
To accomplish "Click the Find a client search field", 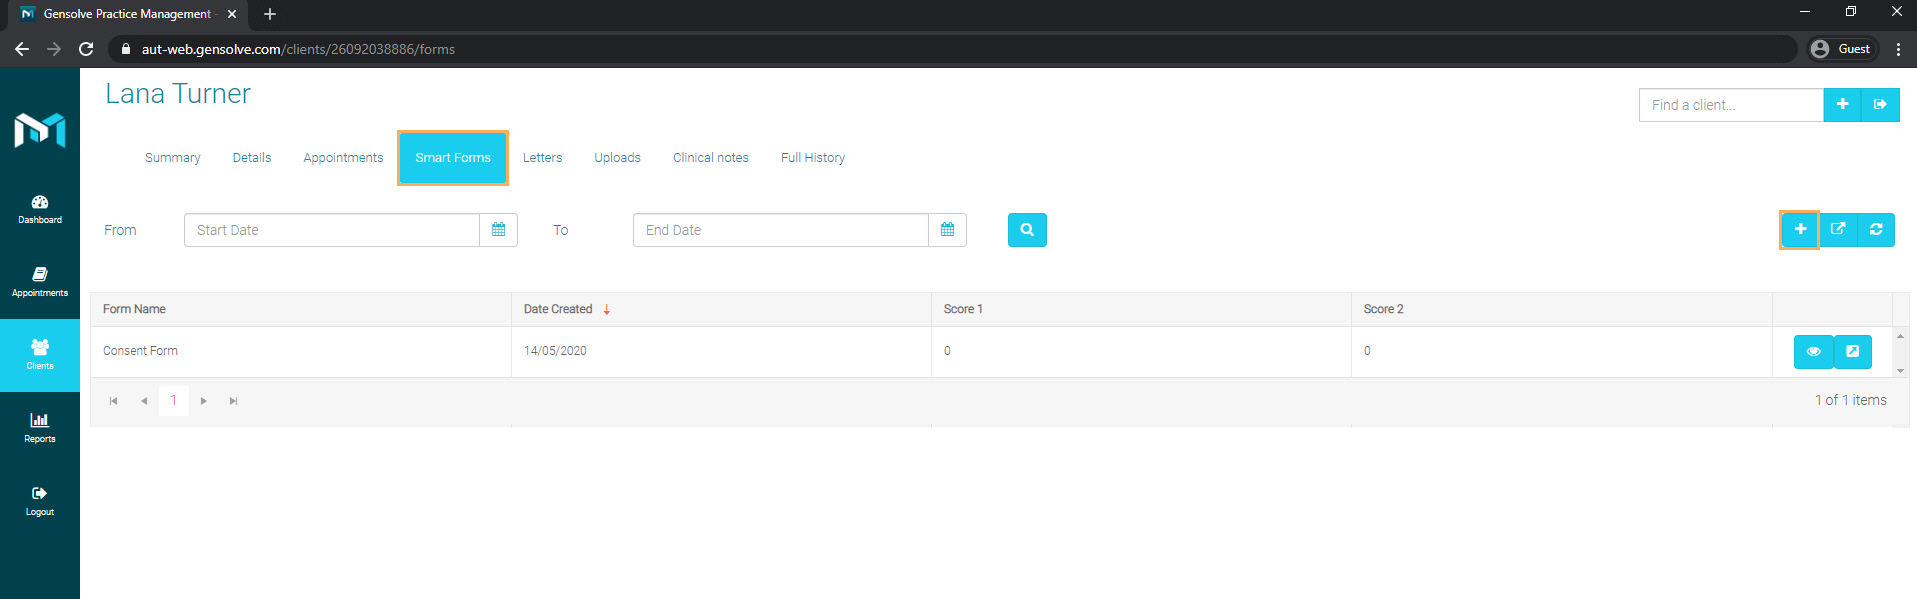I will pyautogui.click(x=1730, y=105).
